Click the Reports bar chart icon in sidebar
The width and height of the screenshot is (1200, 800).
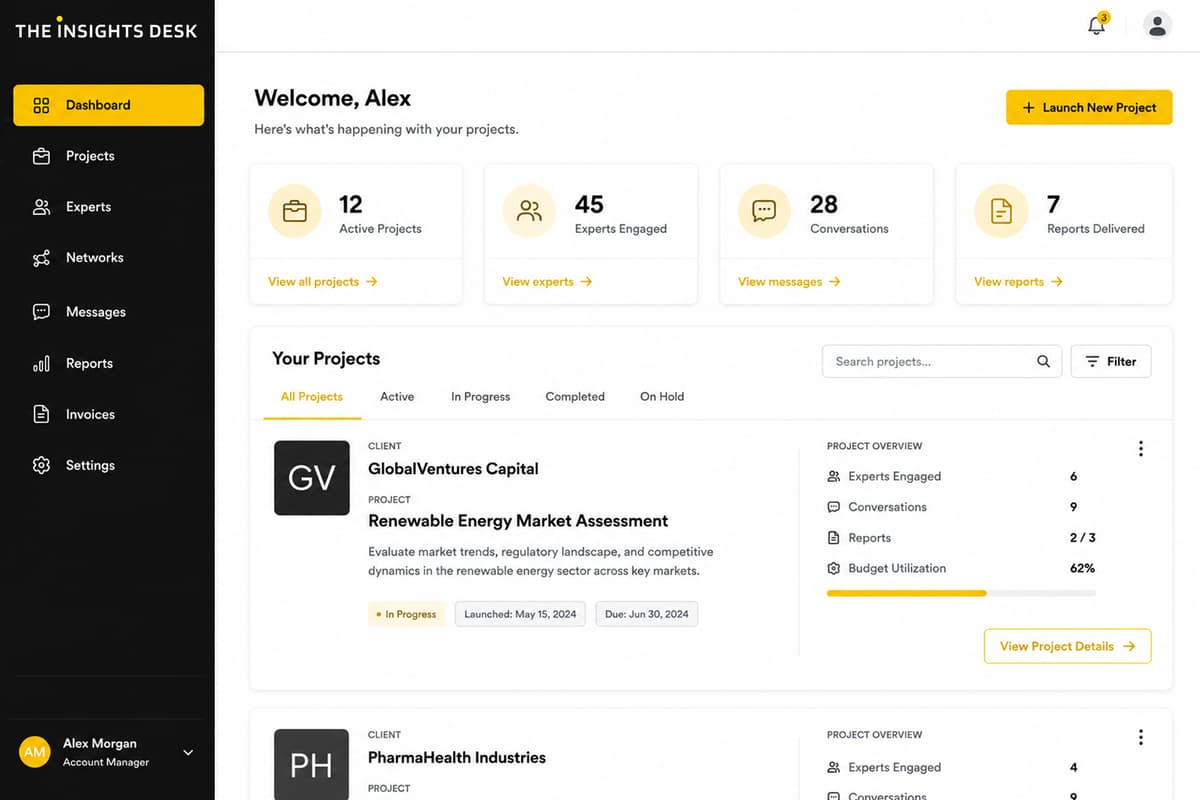(x=41, y=364)
